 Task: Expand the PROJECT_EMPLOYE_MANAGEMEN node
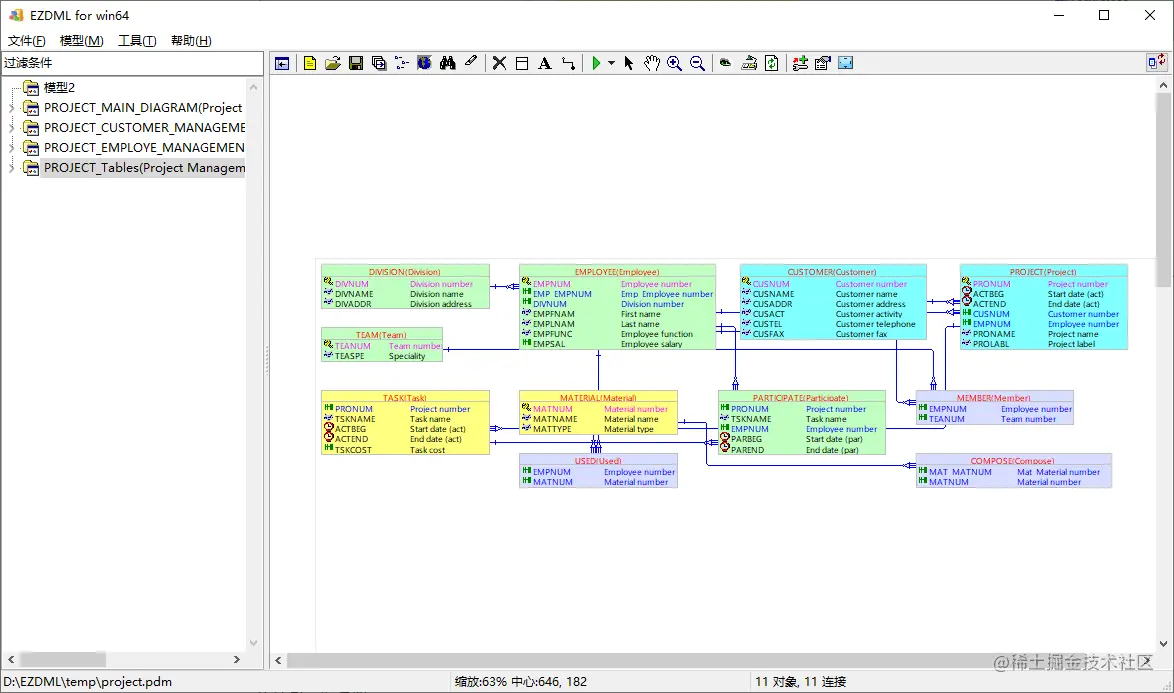(11, 148)
